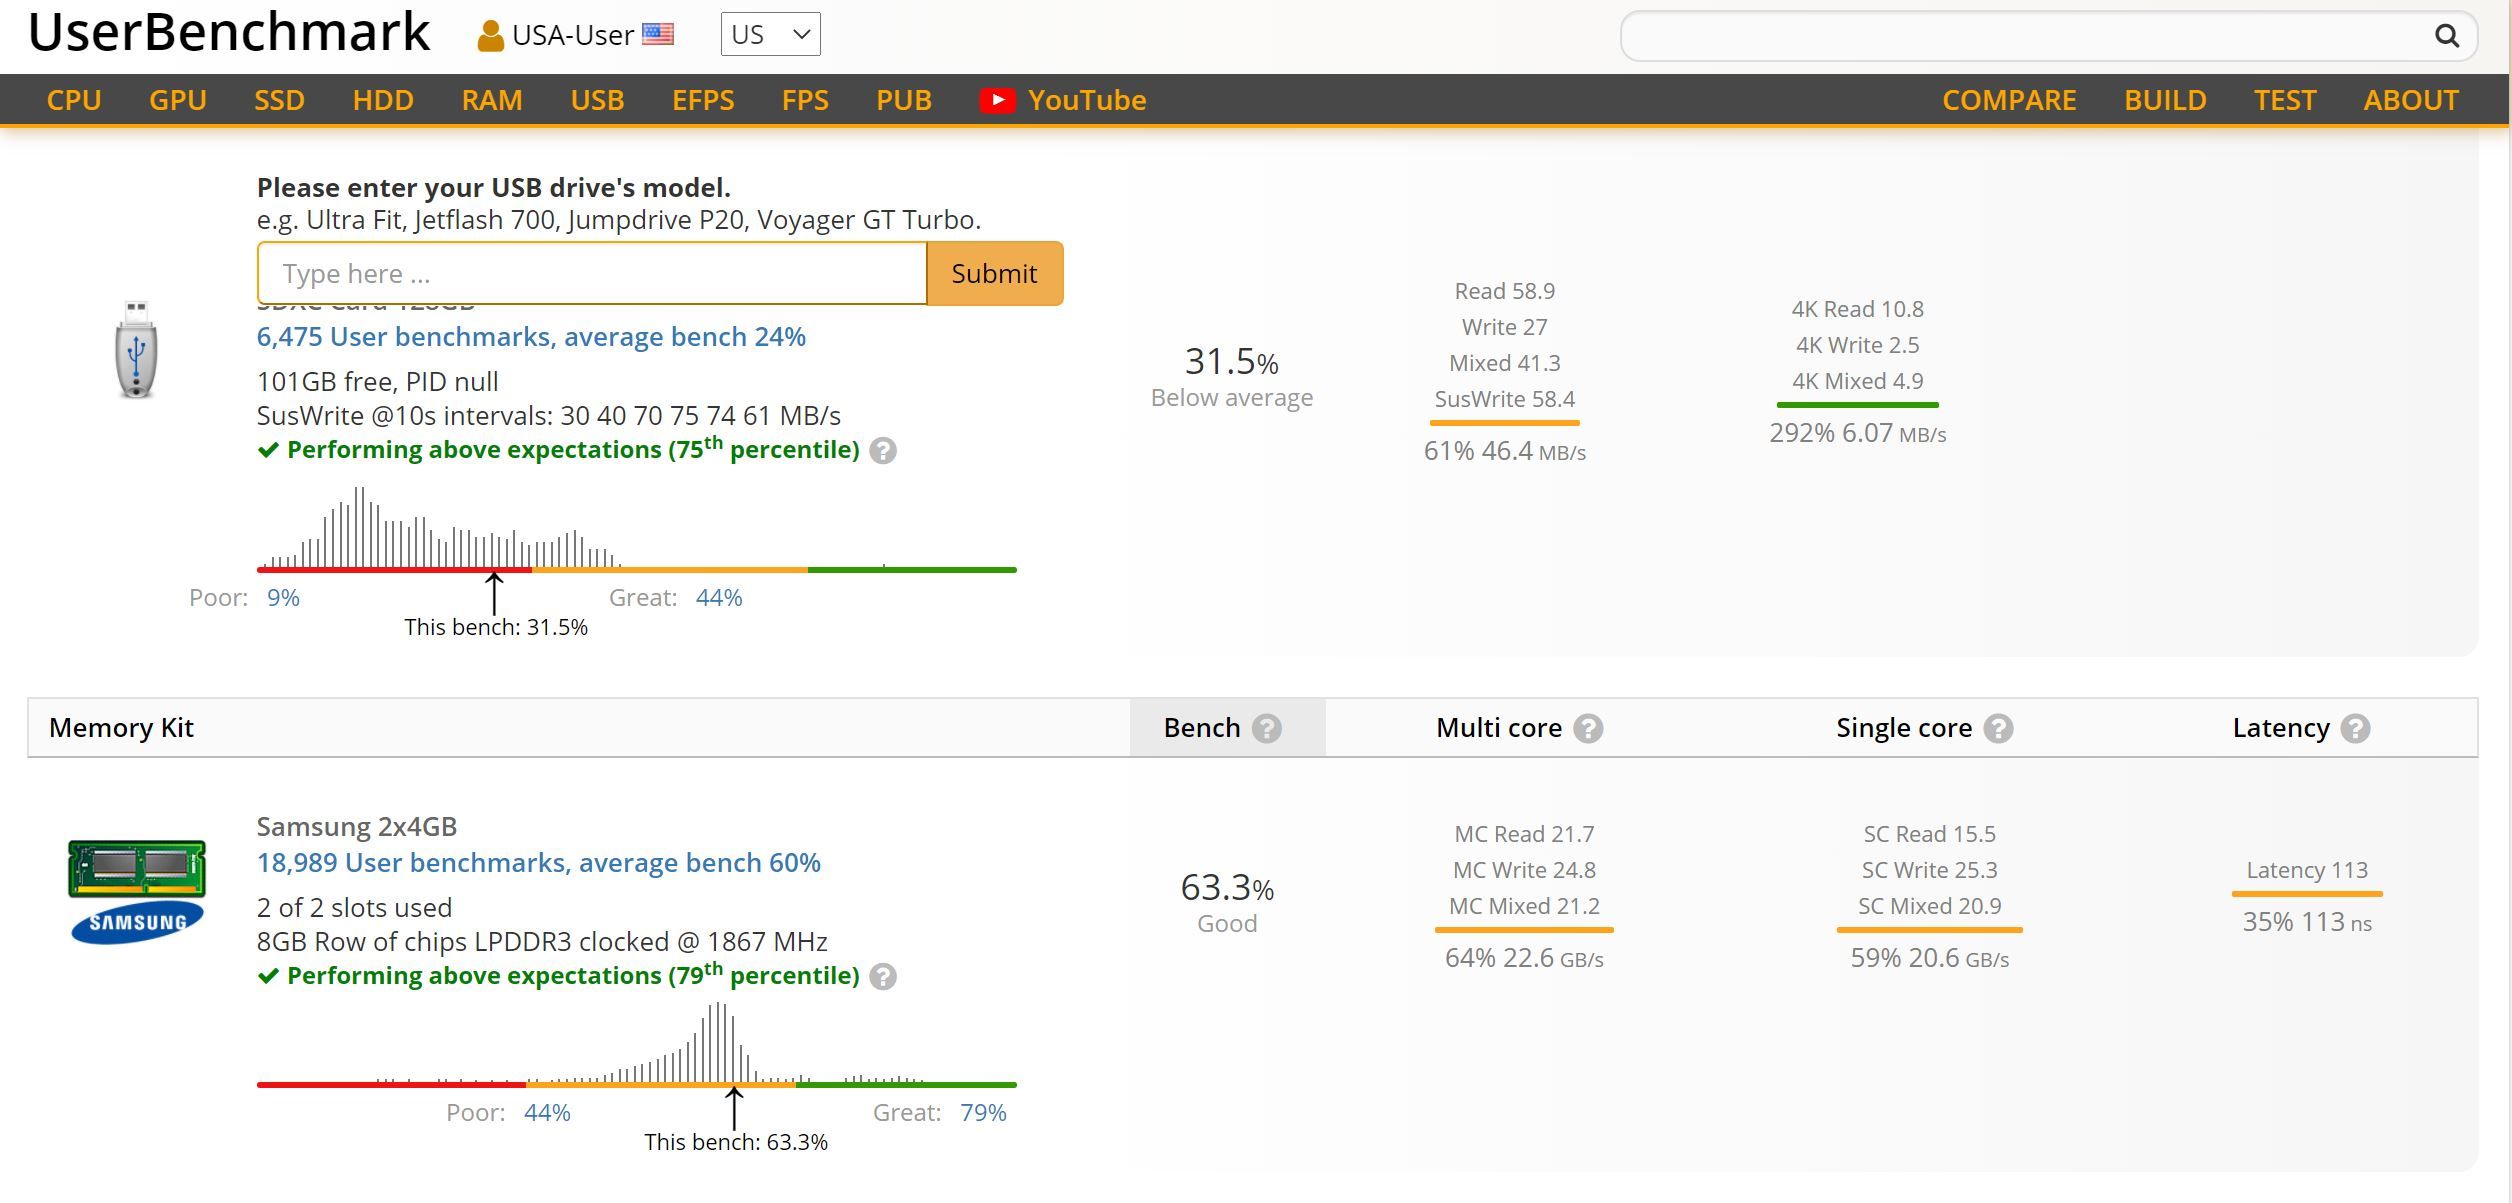This screenshot has height=1203, width=2512.
Task: Click the 4K Mixed 4.9 value
Action: click(1858, 382)
